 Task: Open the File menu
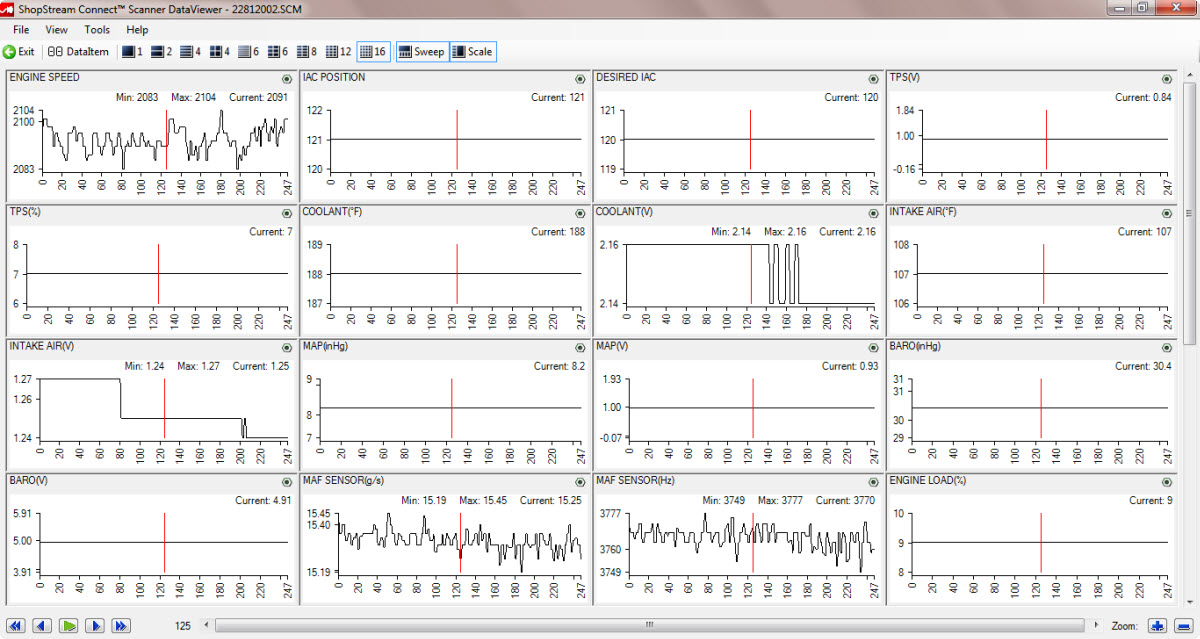pyautogui.click(x=21, y=30)
